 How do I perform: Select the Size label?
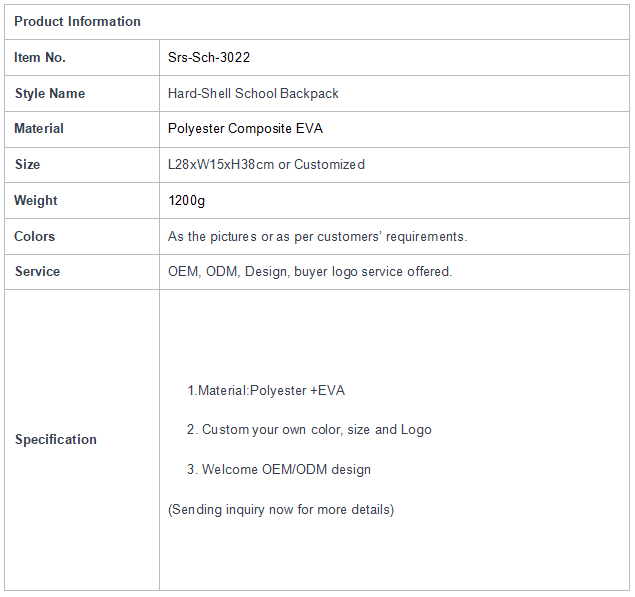(28, 164)
